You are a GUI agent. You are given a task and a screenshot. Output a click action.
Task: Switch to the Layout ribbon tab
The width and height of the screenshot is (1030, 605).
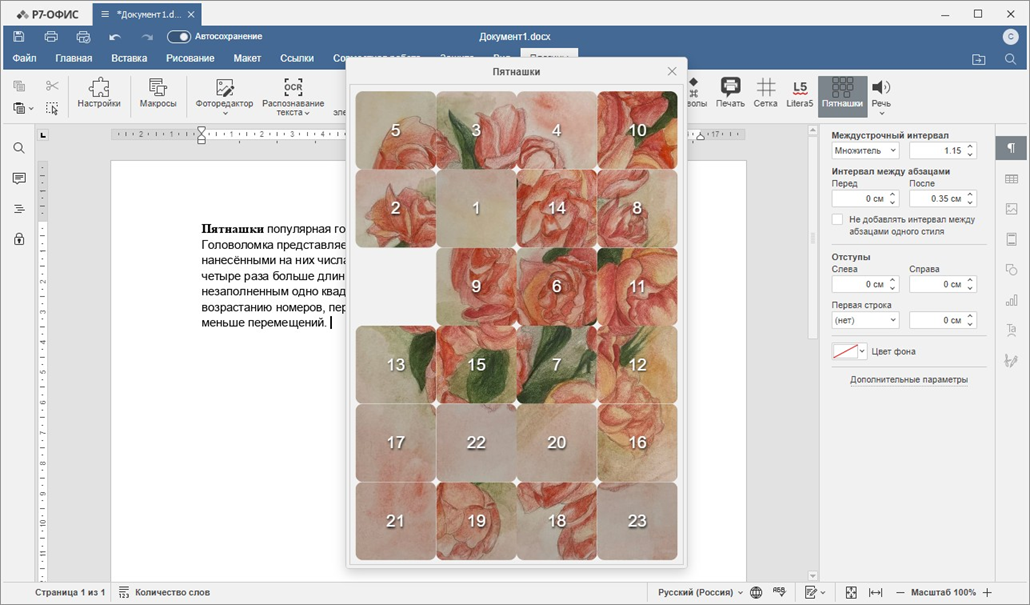coord(247,58)
